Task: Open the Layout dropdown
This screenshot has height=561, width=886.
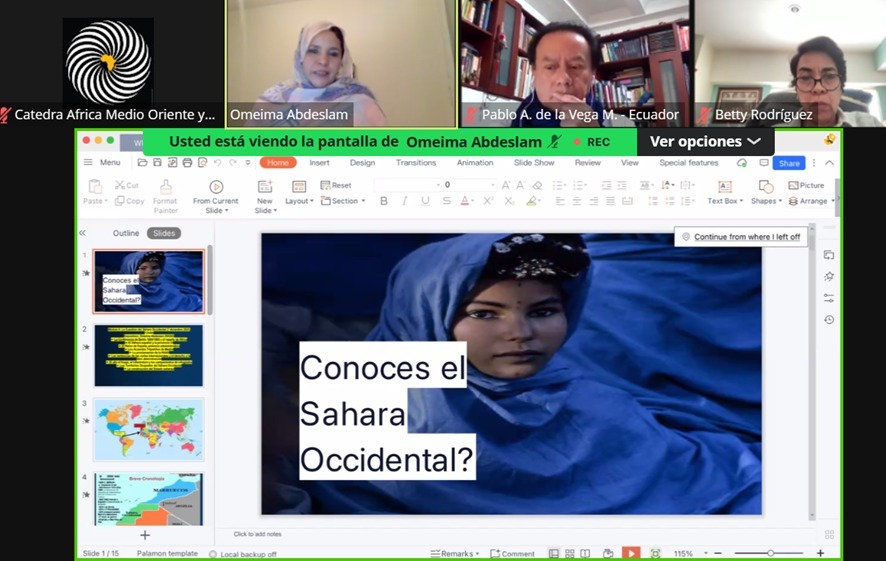Action: point(299,192)
